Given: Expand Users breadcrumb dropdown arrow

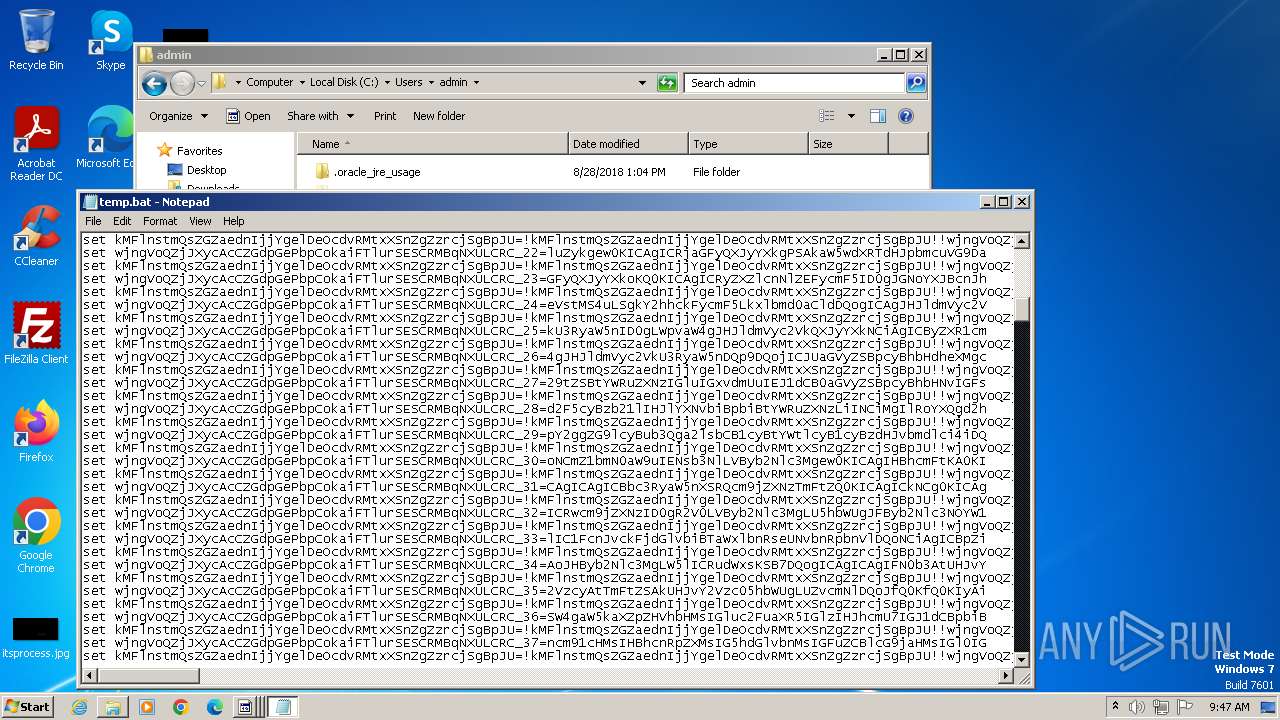Looking at the screenshot, I should point(431,83).
